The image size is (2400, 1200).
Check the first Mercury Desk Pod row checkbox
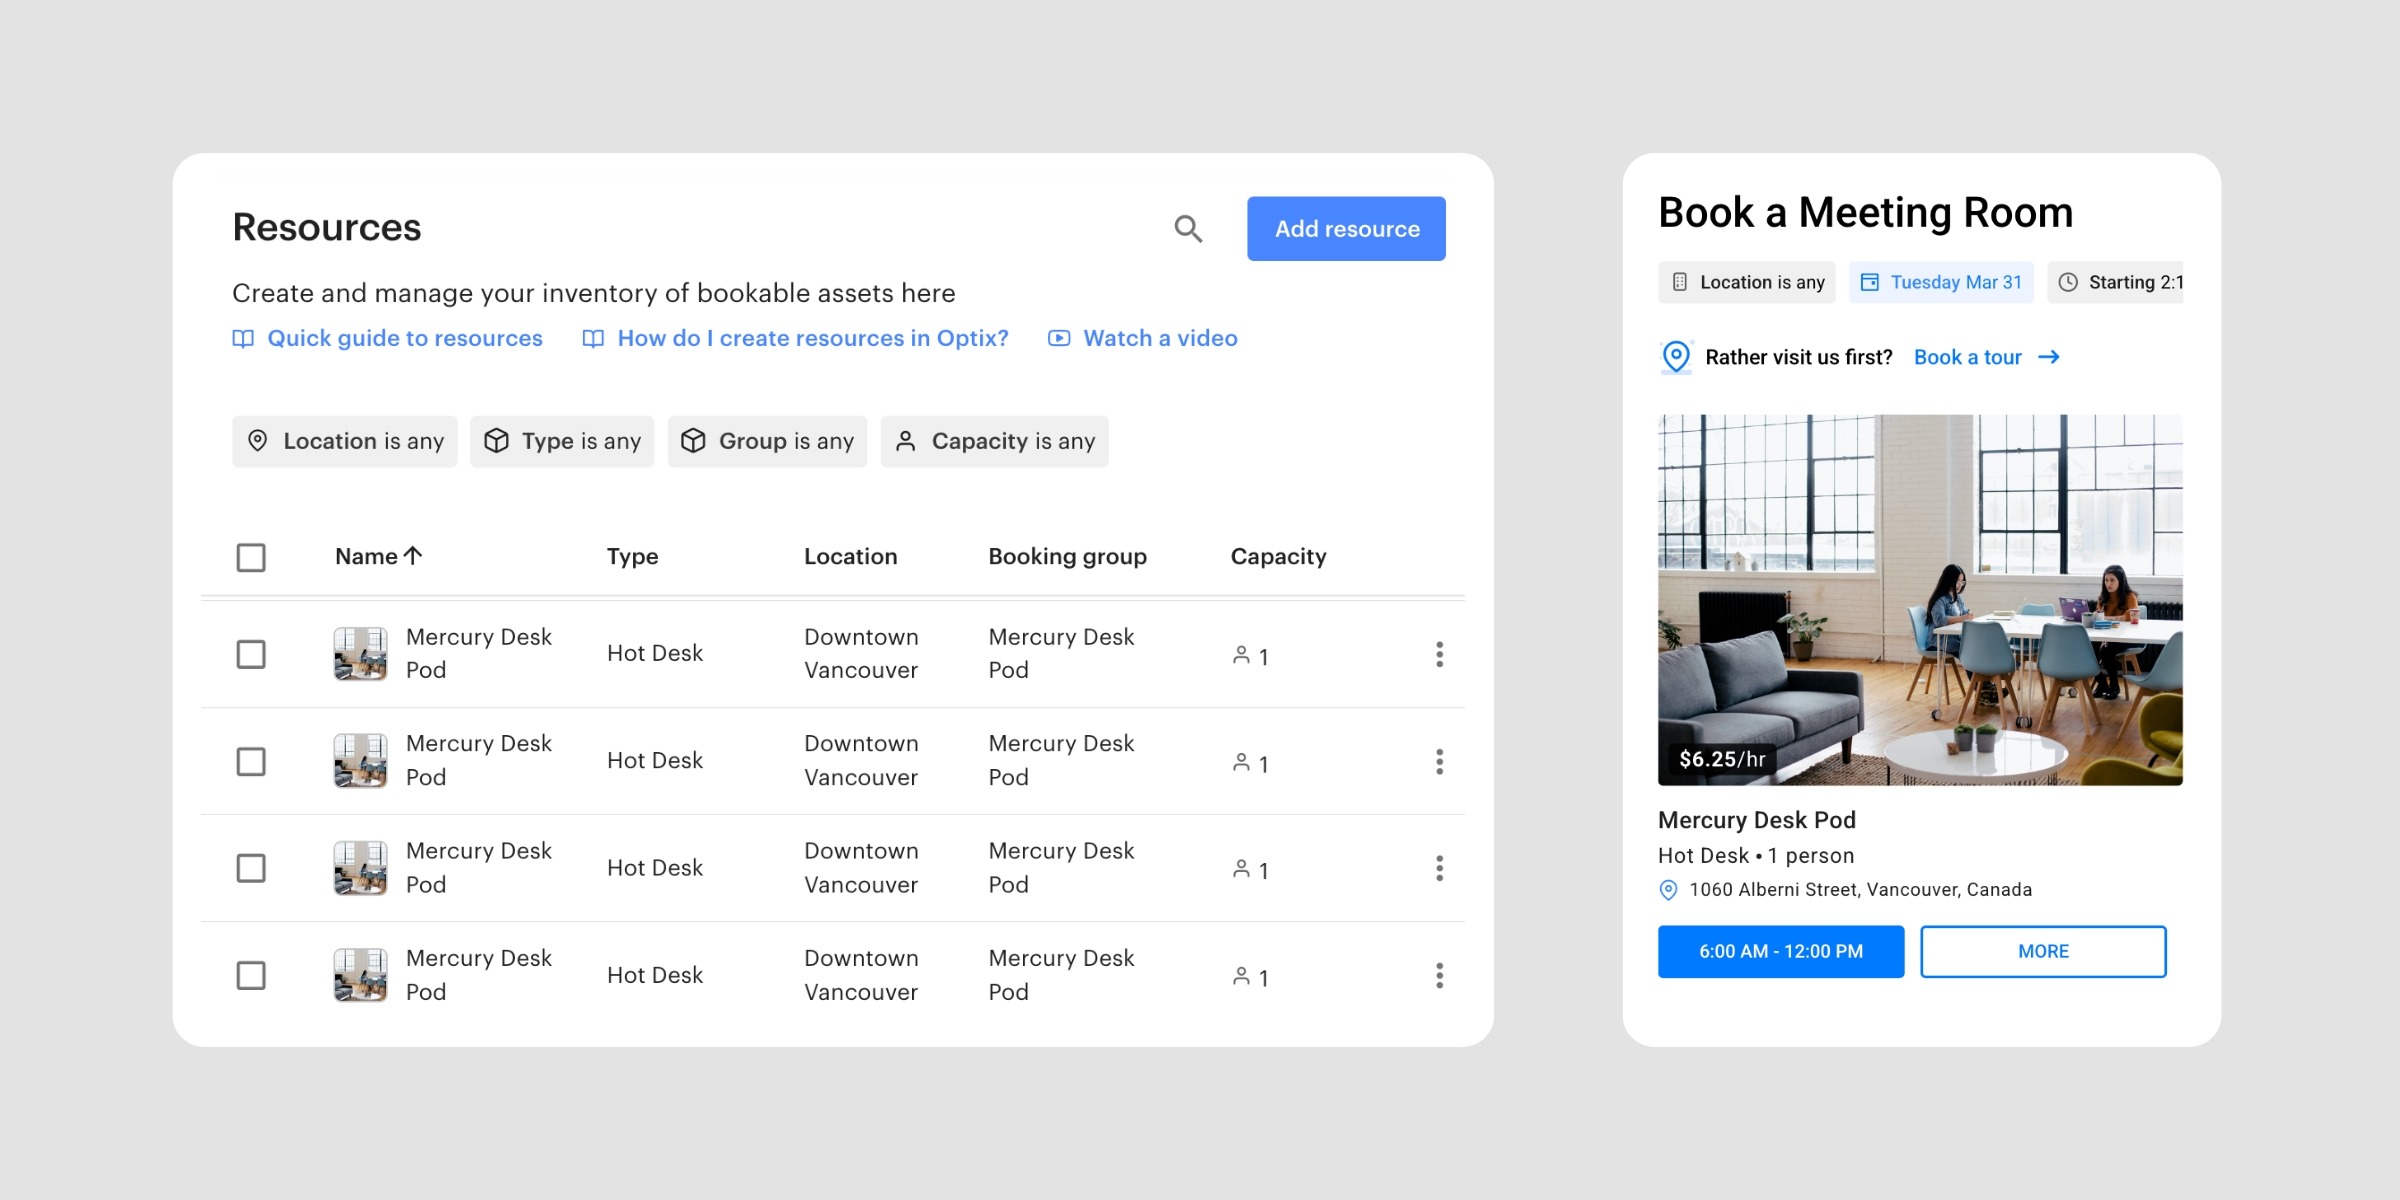(251, 655)
